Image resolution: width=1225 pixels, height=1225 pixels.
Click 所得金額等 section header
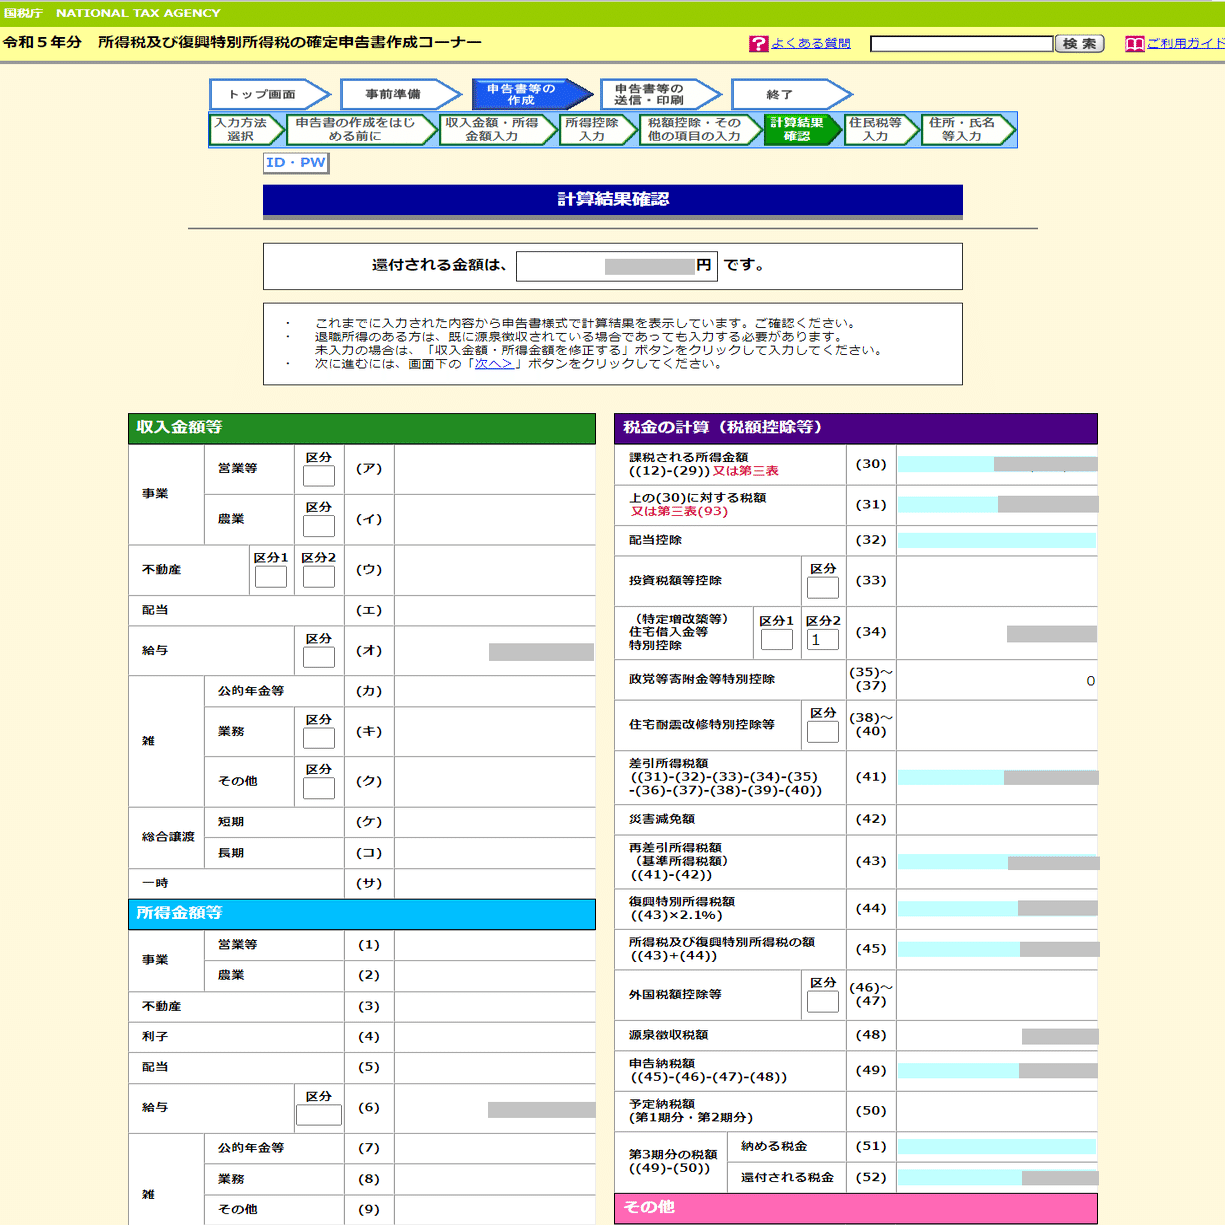[362, 914]
